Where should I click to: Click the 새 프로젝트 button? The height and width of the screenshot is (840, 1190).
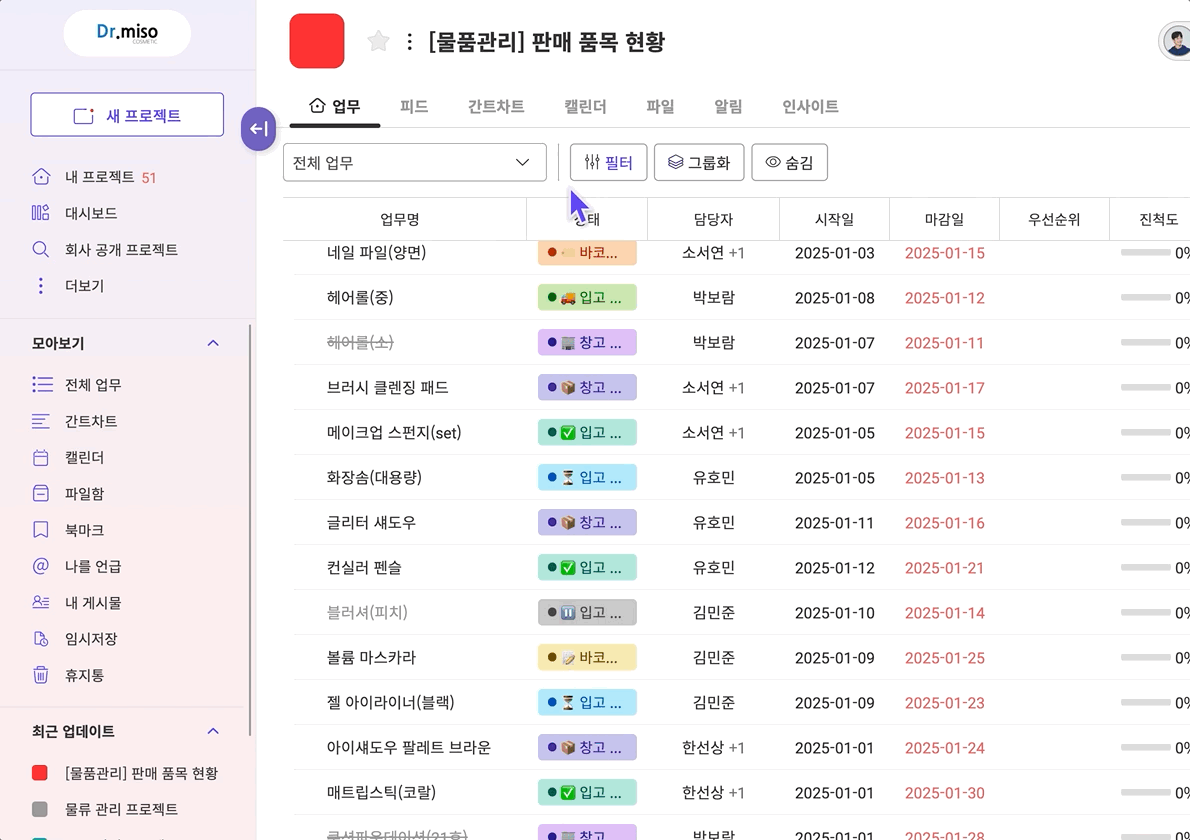point(127,115)
